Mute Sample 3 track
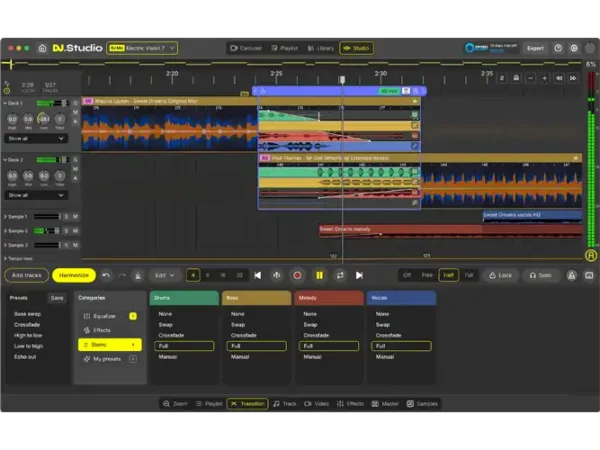Image resolution: width=600 pixels, height=450 pixels. pyautogui.click(x=75, y=245)
